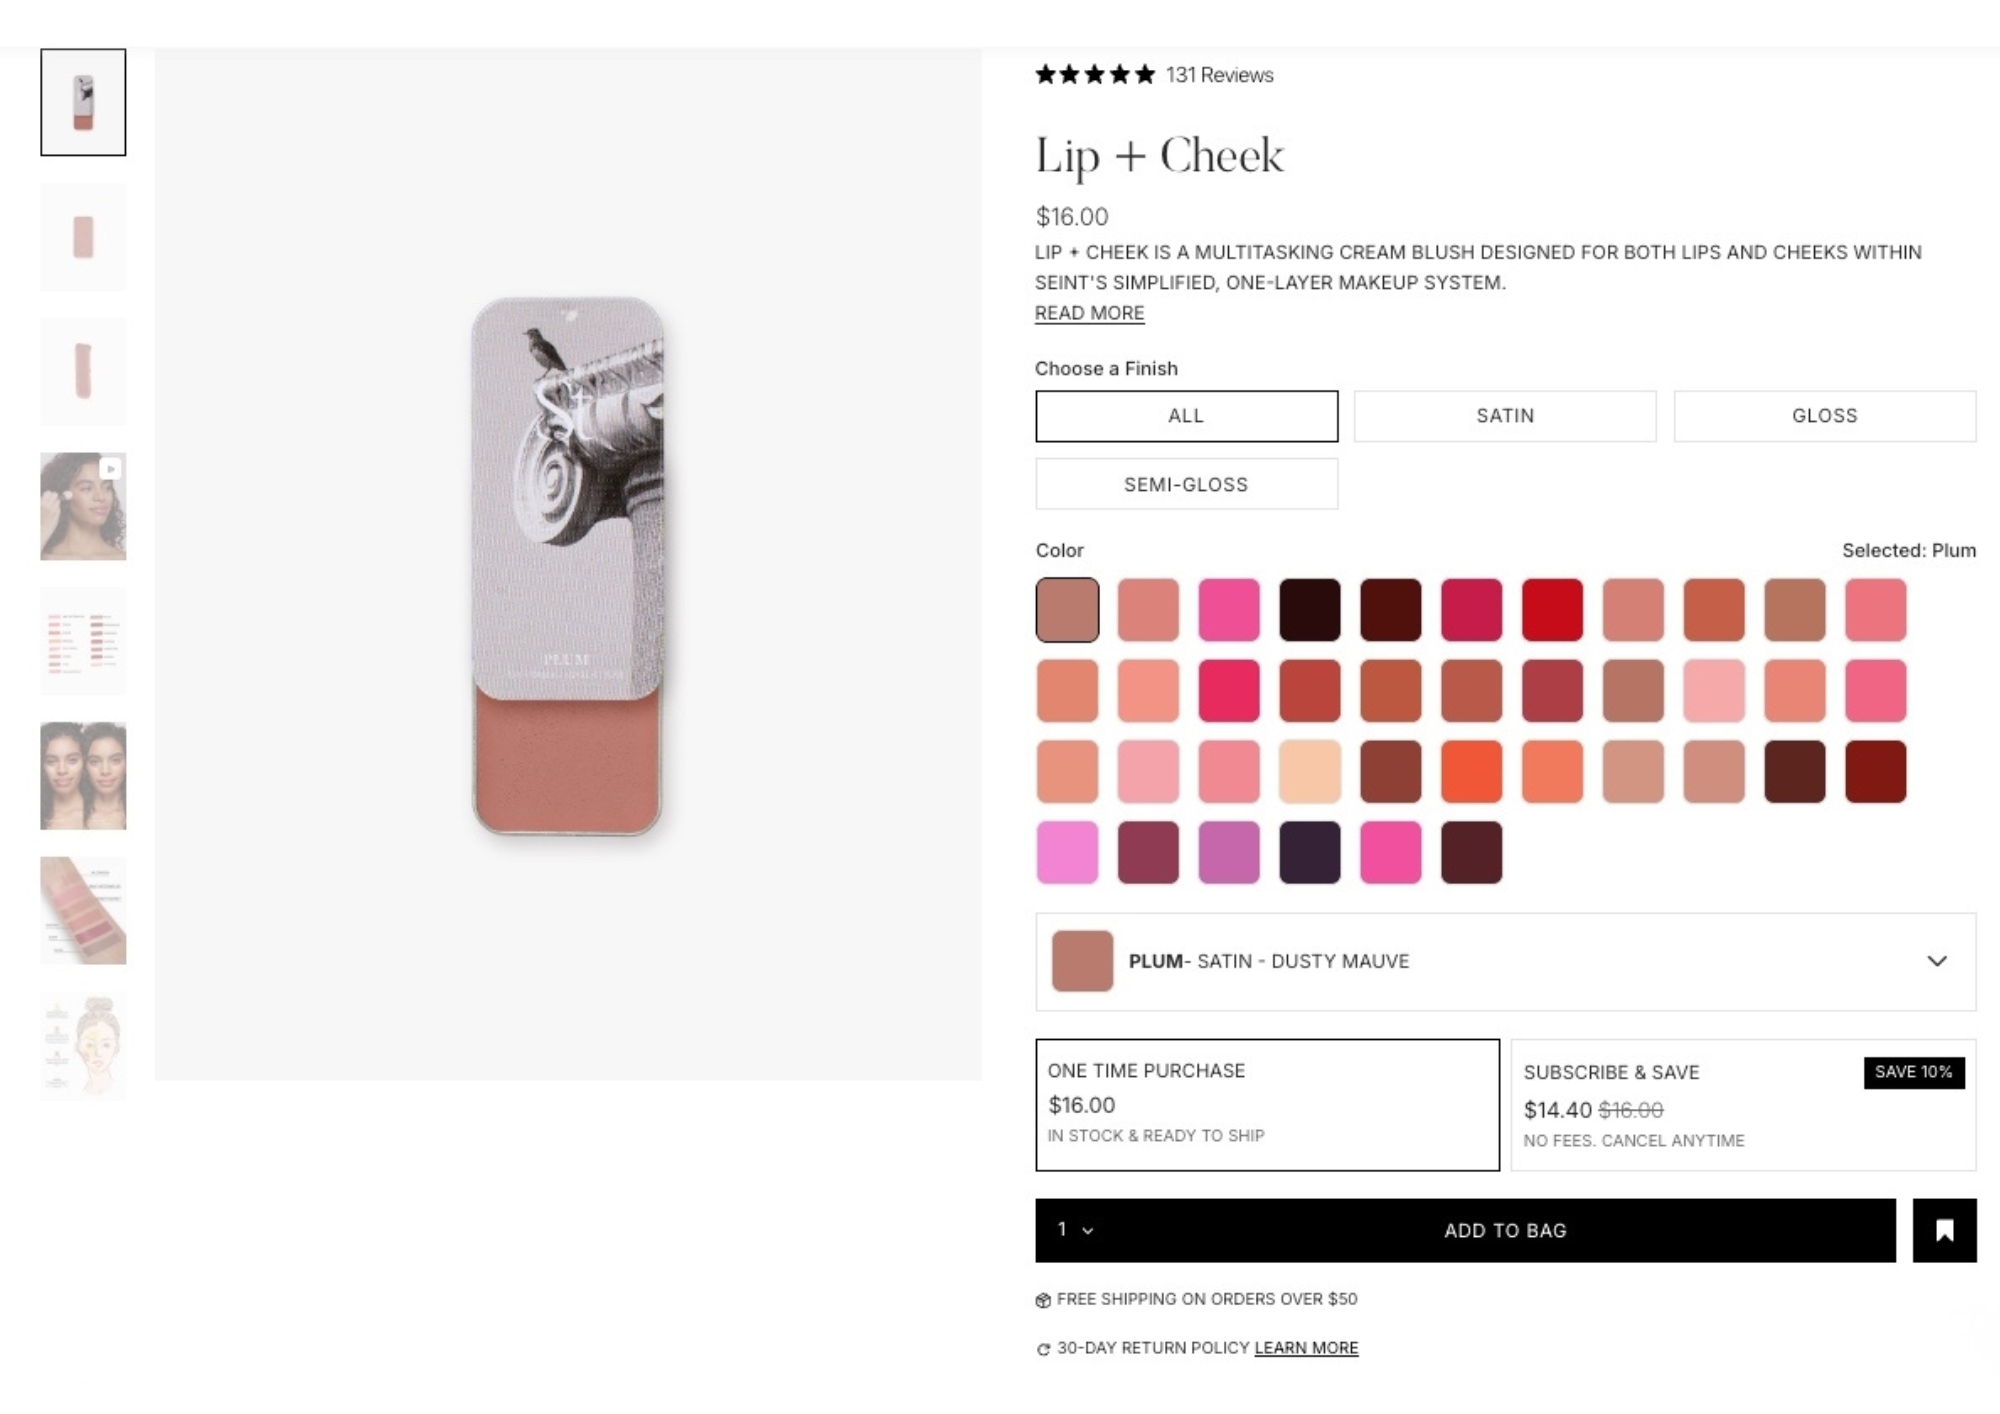Click the Add to Bag button

point(1505,1230)
